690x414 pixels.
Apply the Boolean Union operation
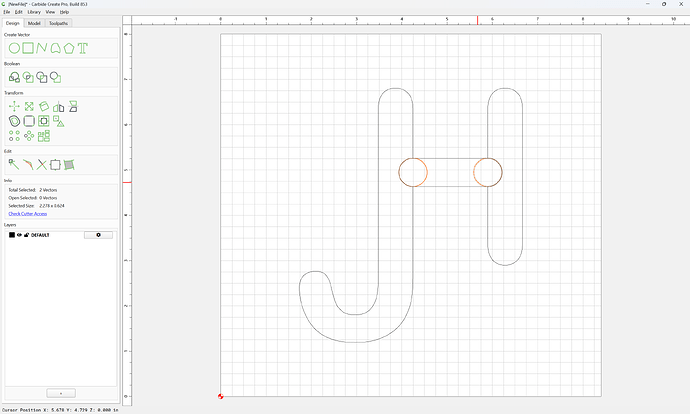[14, 77]
